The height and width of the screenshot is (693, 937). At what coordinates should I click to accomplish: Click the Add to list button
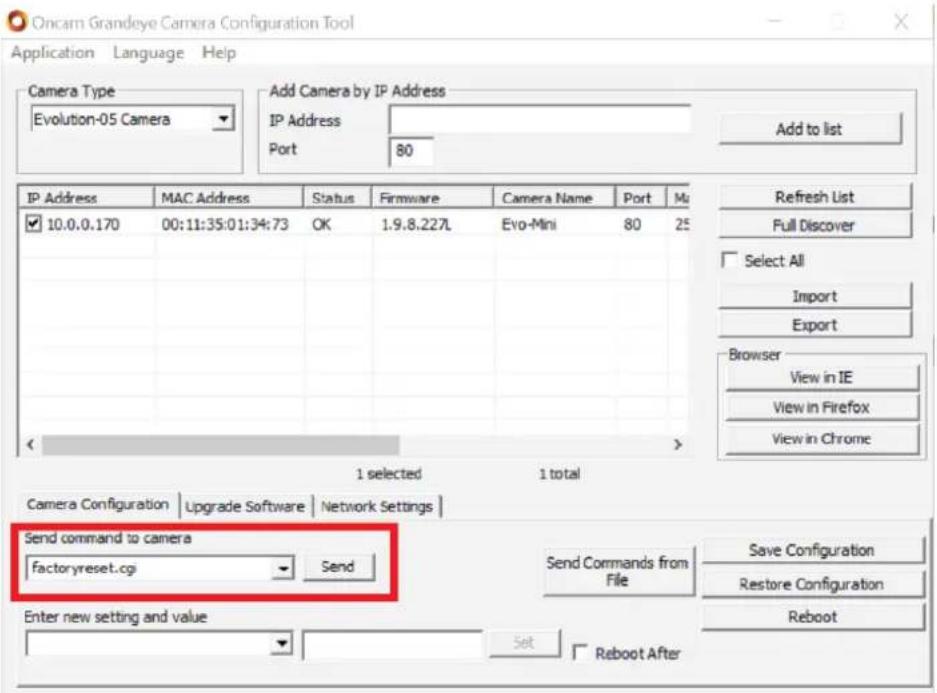(809, 128)
